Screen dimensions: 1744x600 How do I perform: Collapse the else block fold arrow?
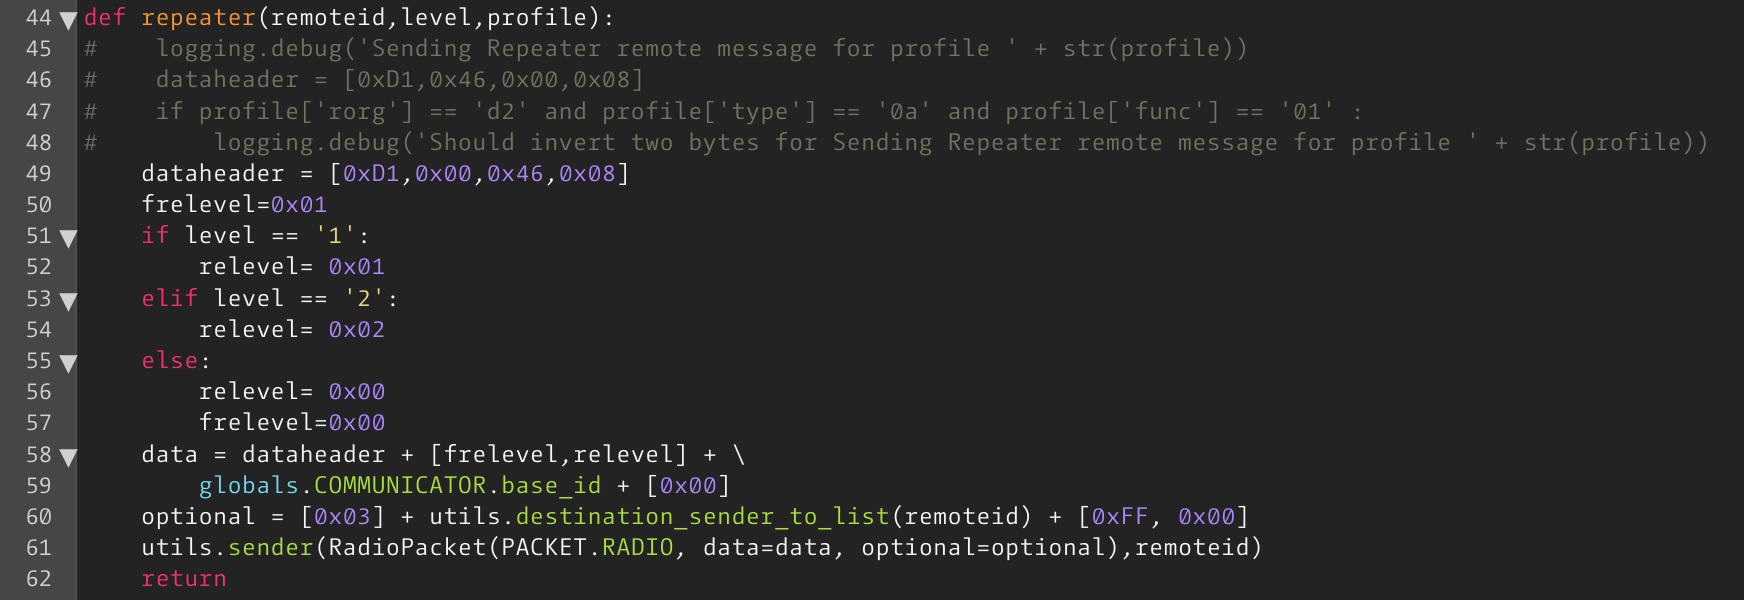pos(68,363)
